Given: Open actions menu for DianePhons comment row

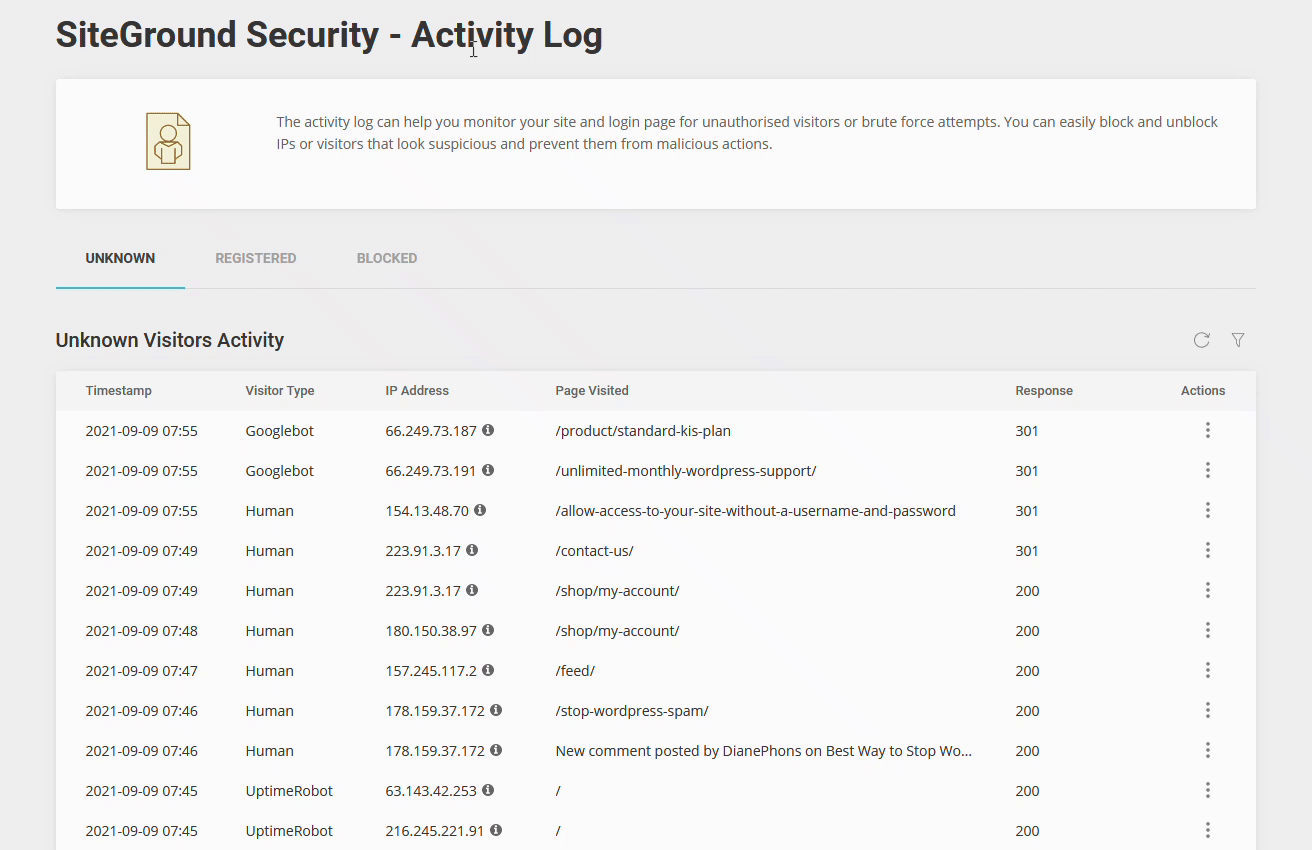Looking at the screenshot, I should pos(1208,750).
